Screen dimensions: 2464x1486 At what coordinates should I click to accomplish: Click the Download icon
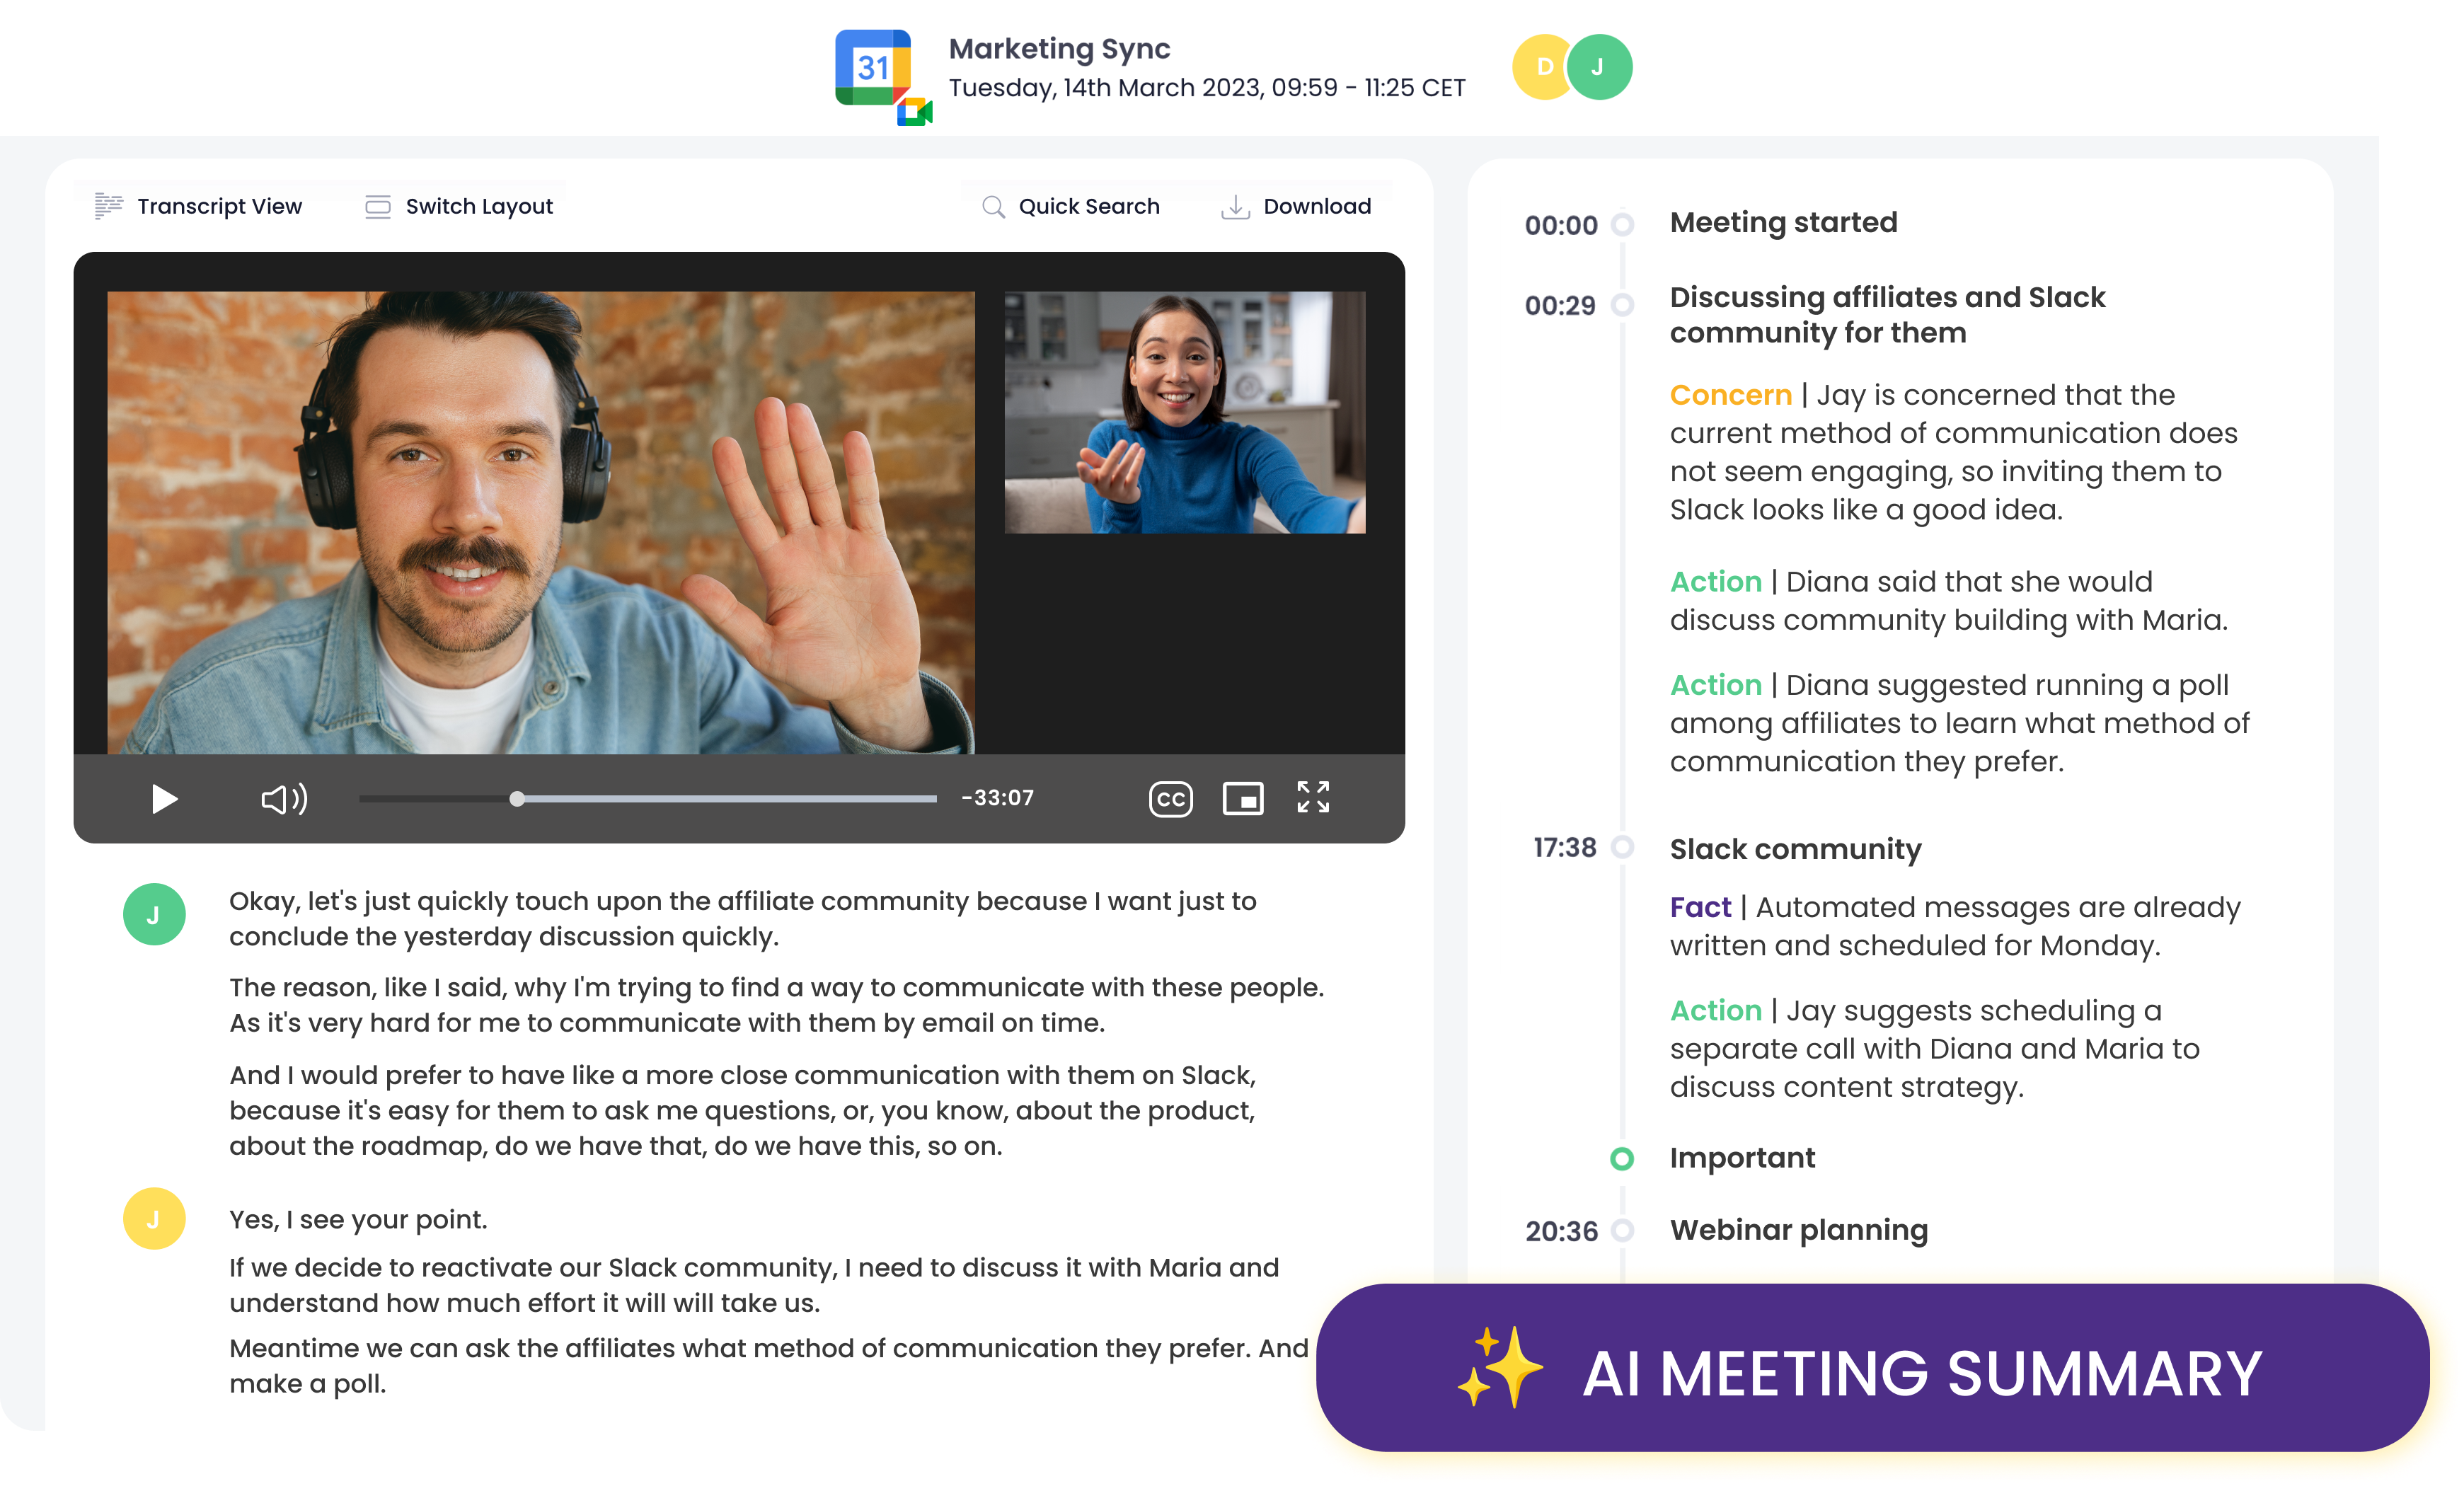(x=1238, y=206)
